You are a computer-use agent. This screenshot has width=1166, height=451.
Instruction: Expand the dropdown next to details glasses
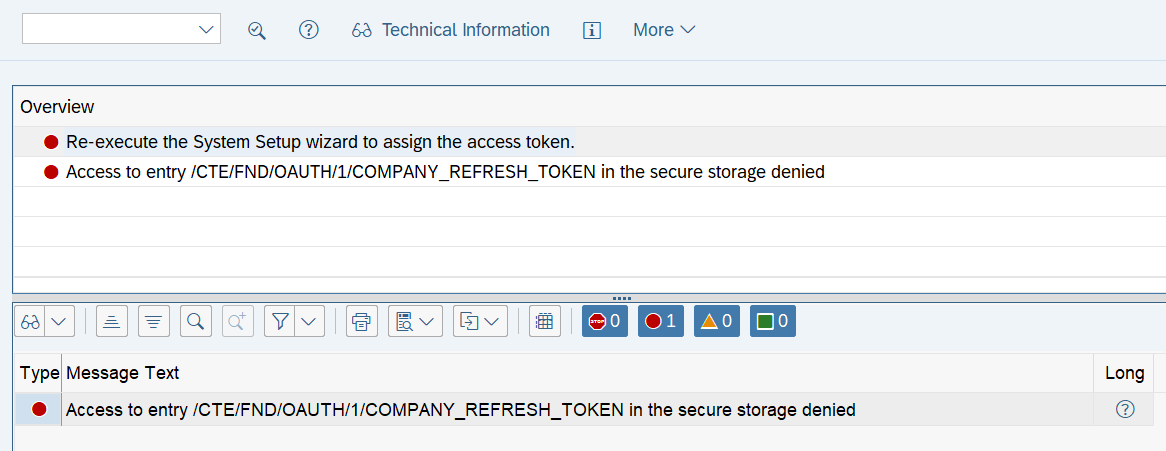[60, 322]
